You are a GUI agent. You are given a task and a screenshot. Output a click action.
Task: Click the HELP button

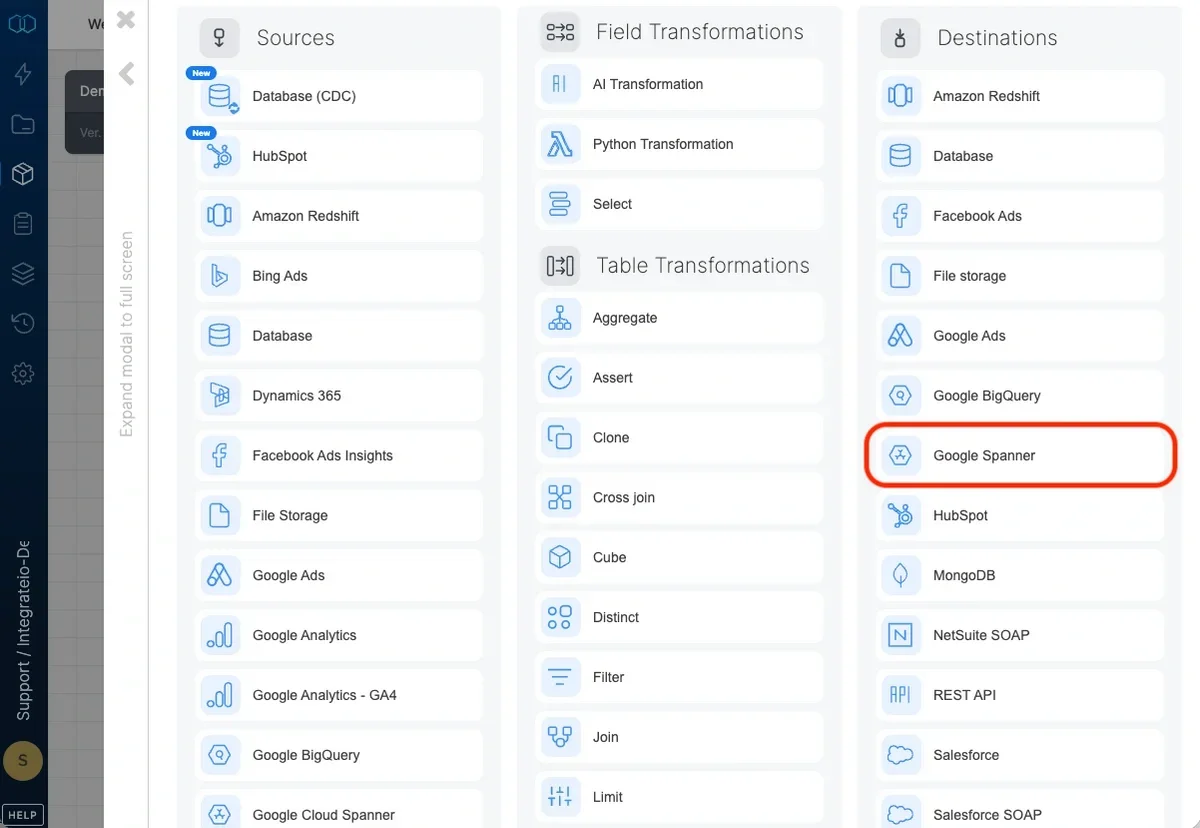tap(23, 815)
